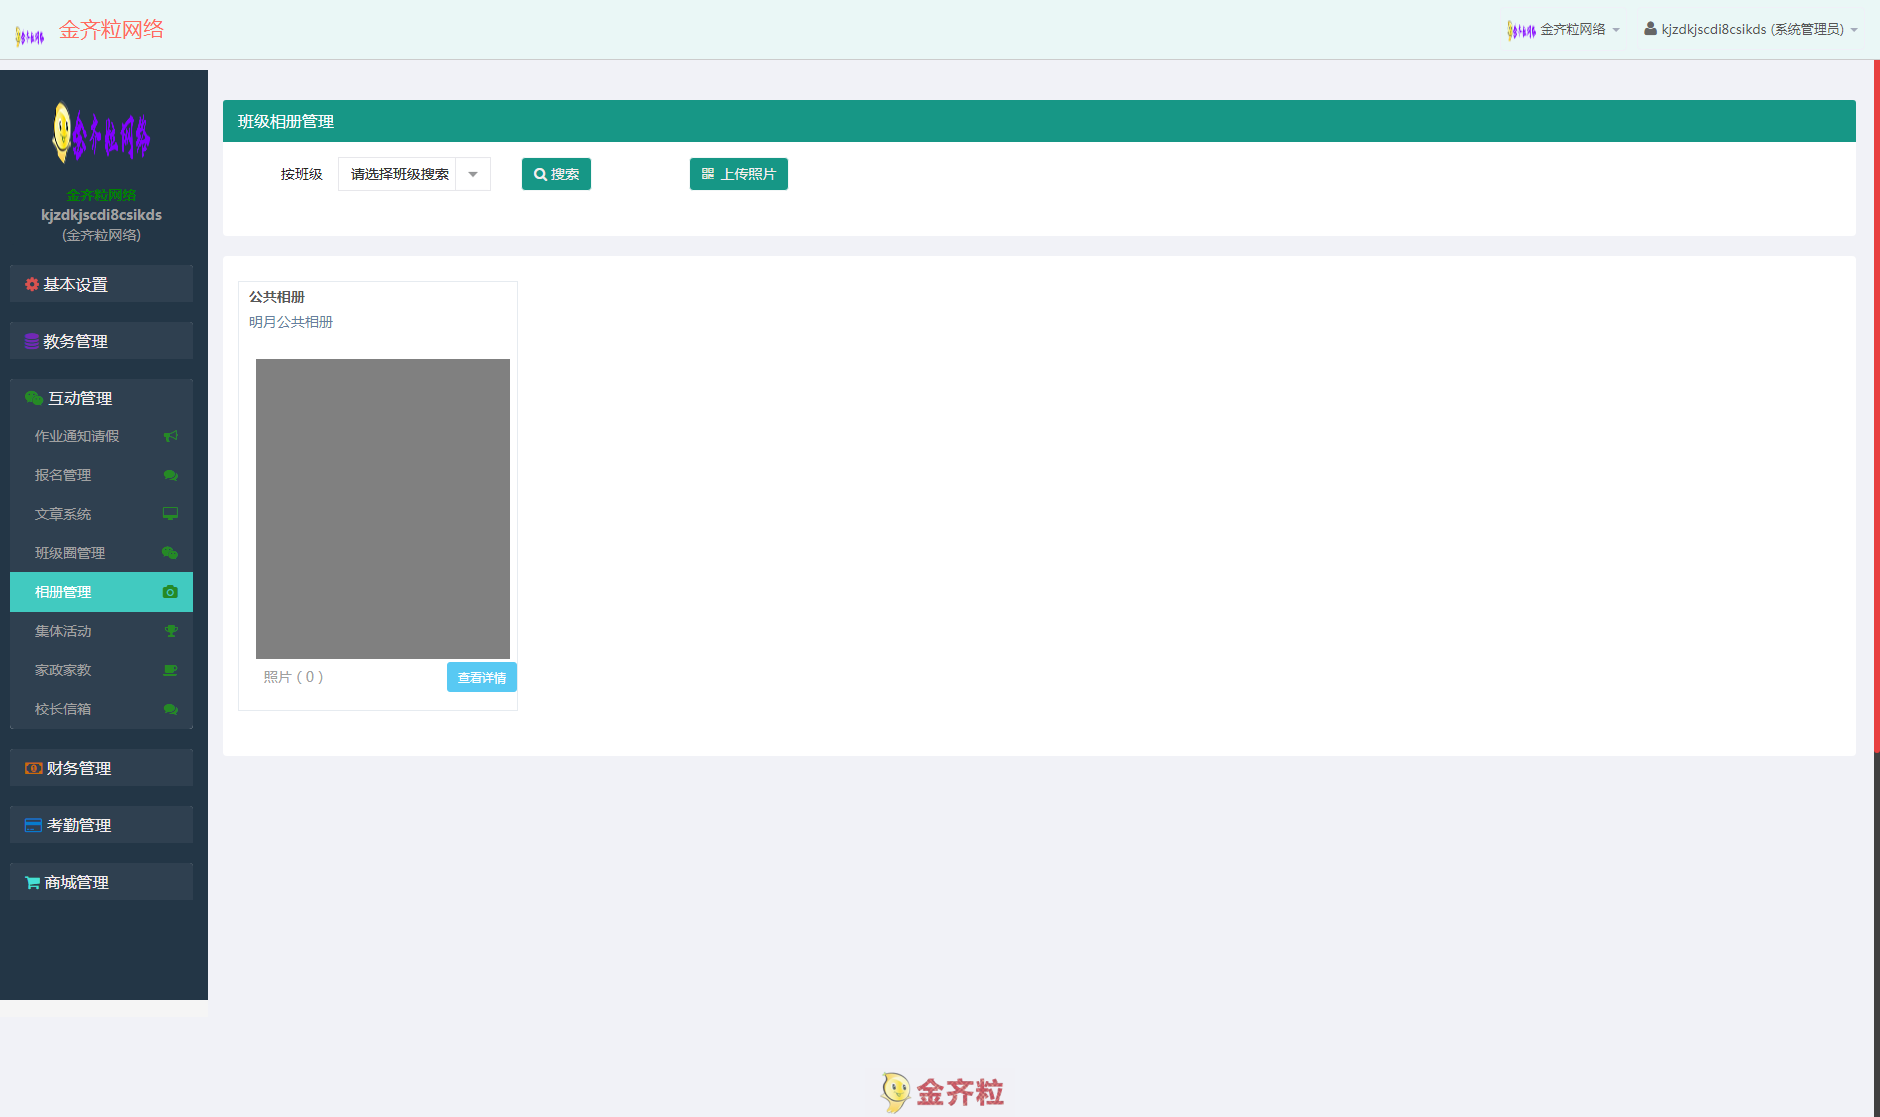Click the 班级相册管理 panel heading
Viewport: 1880px width, 1117px height.
[x=286, y=121]
